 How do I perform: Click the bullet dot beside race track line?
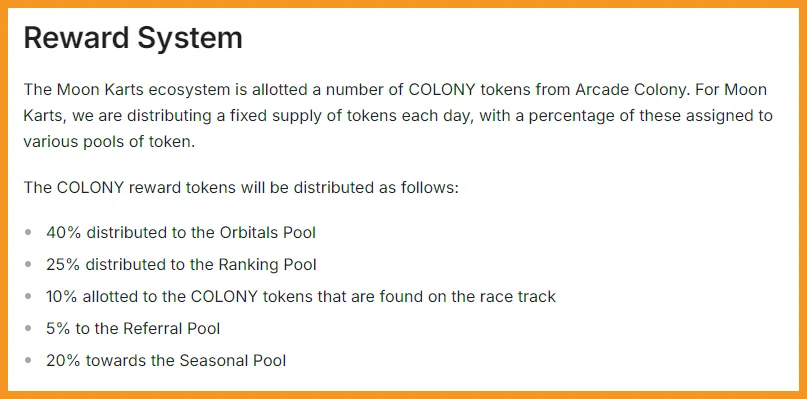click(28, 296)
